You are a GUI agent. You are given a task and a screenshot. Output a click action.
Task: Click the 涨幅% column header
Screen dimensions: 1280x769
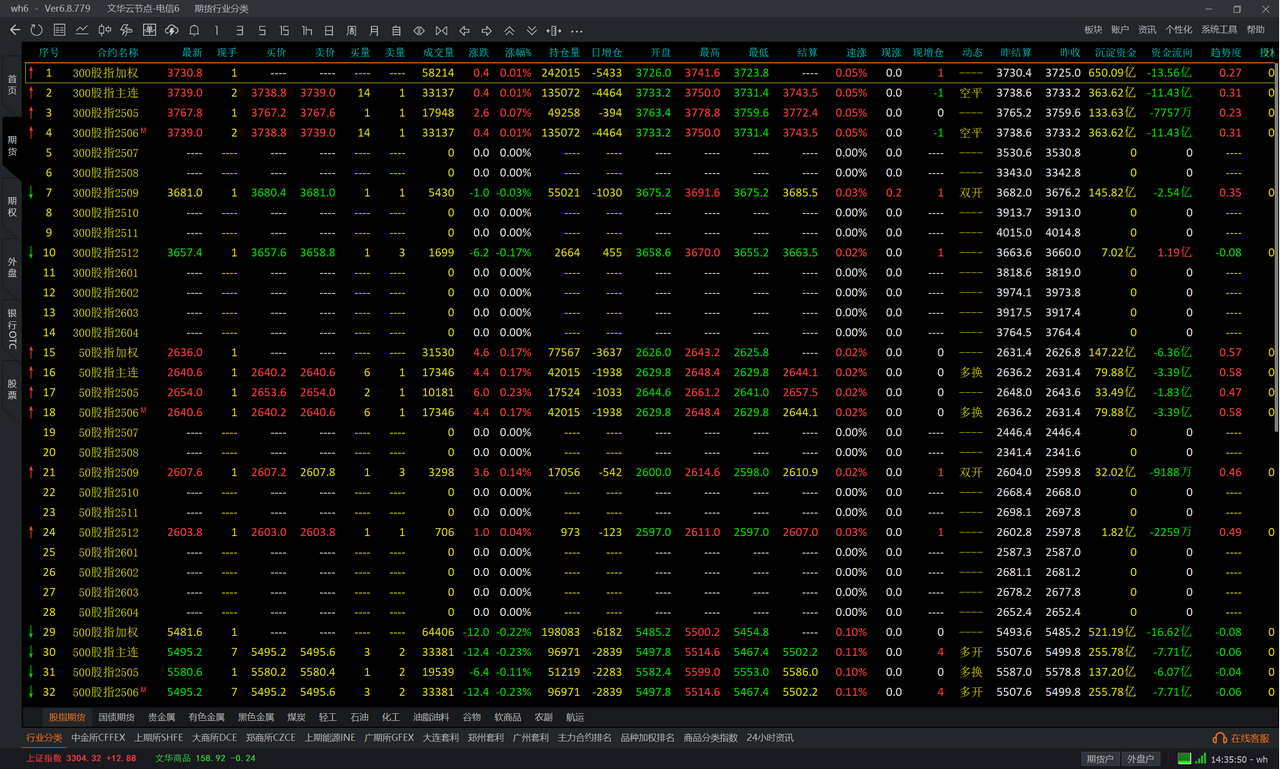pyautogui.click(x=517, y=52)
